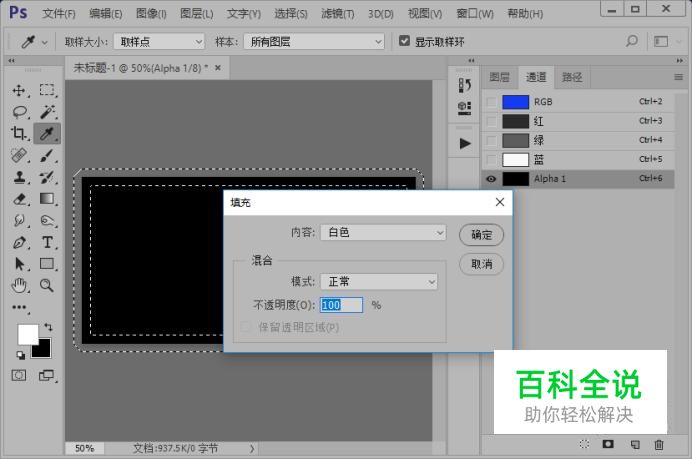
Task: Open the Actions panel play icon
Action: pos(465,143)
